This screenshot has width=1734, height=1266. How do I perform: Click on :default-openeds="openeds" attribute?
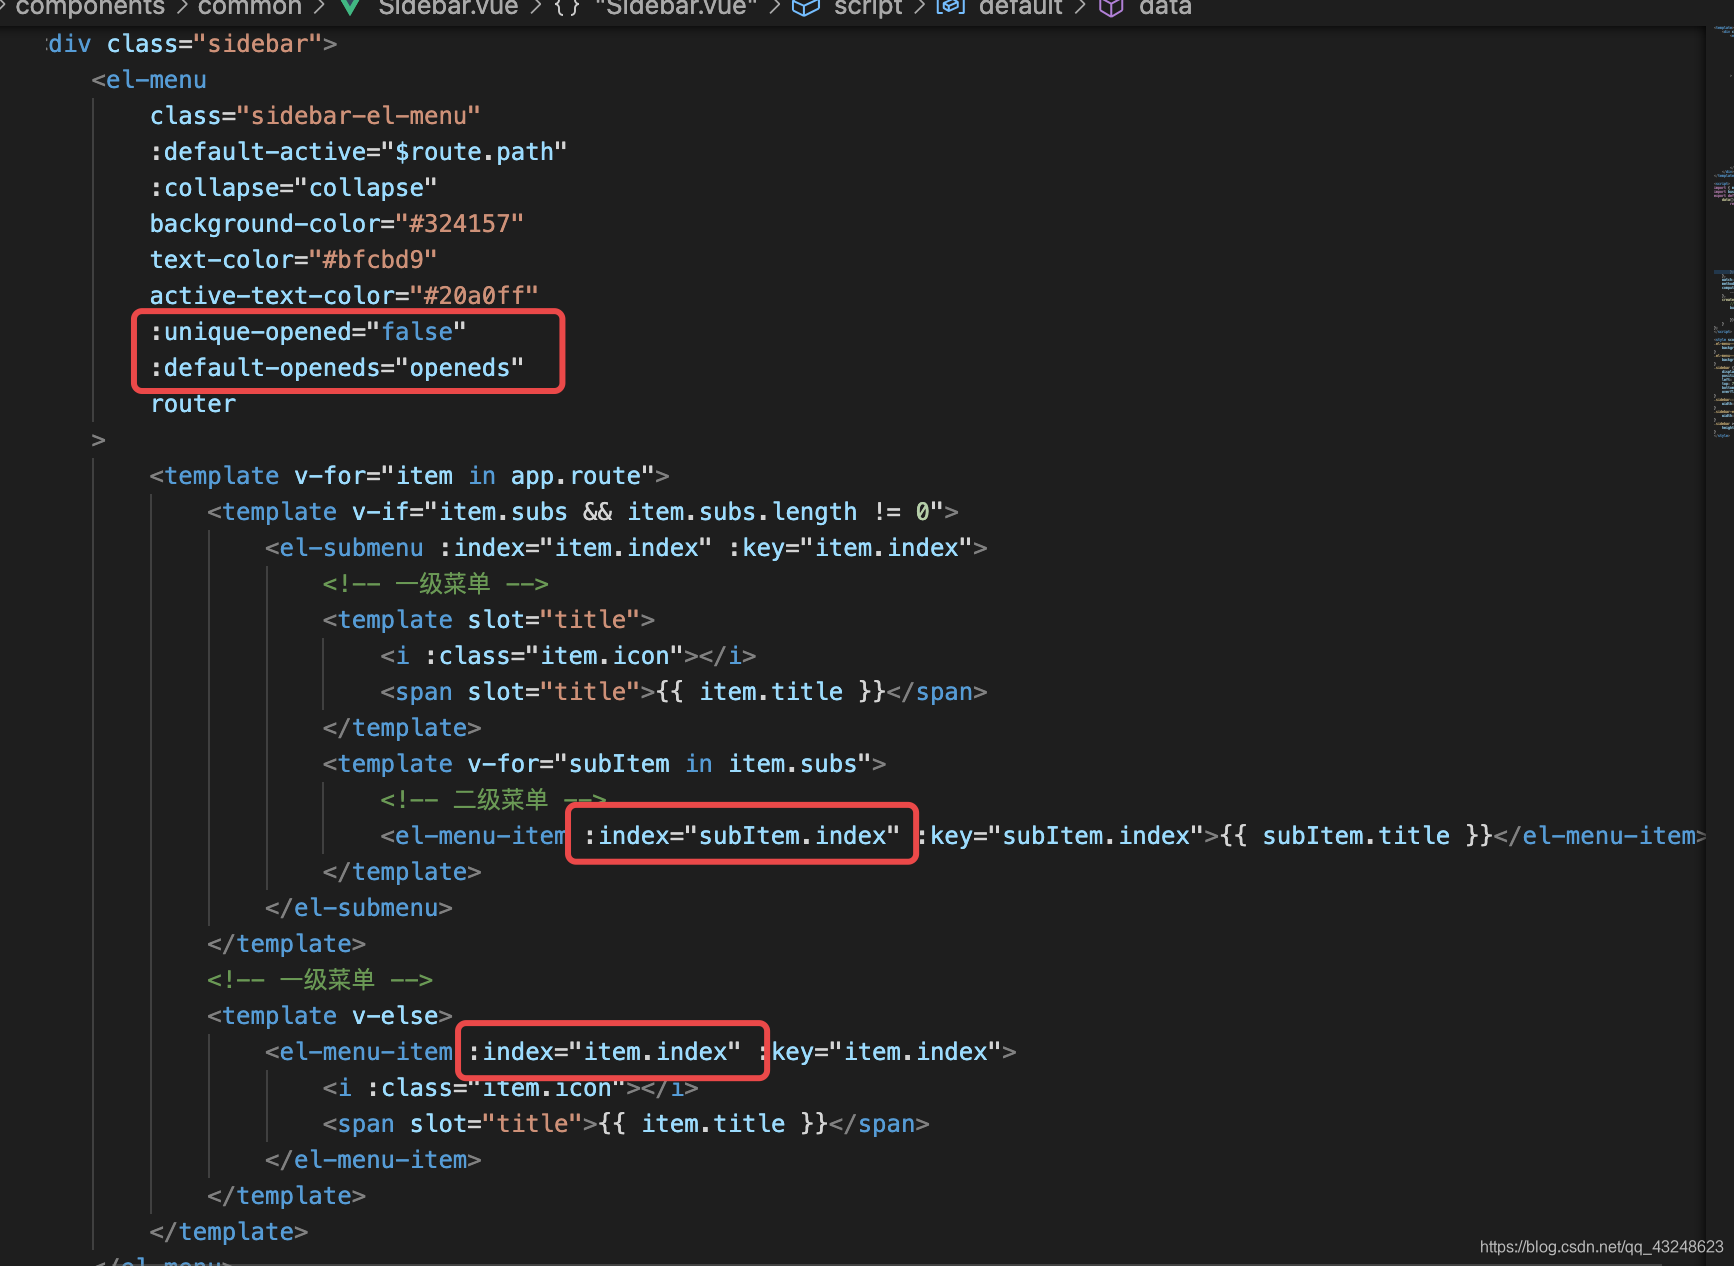click(x=337, y=368)
